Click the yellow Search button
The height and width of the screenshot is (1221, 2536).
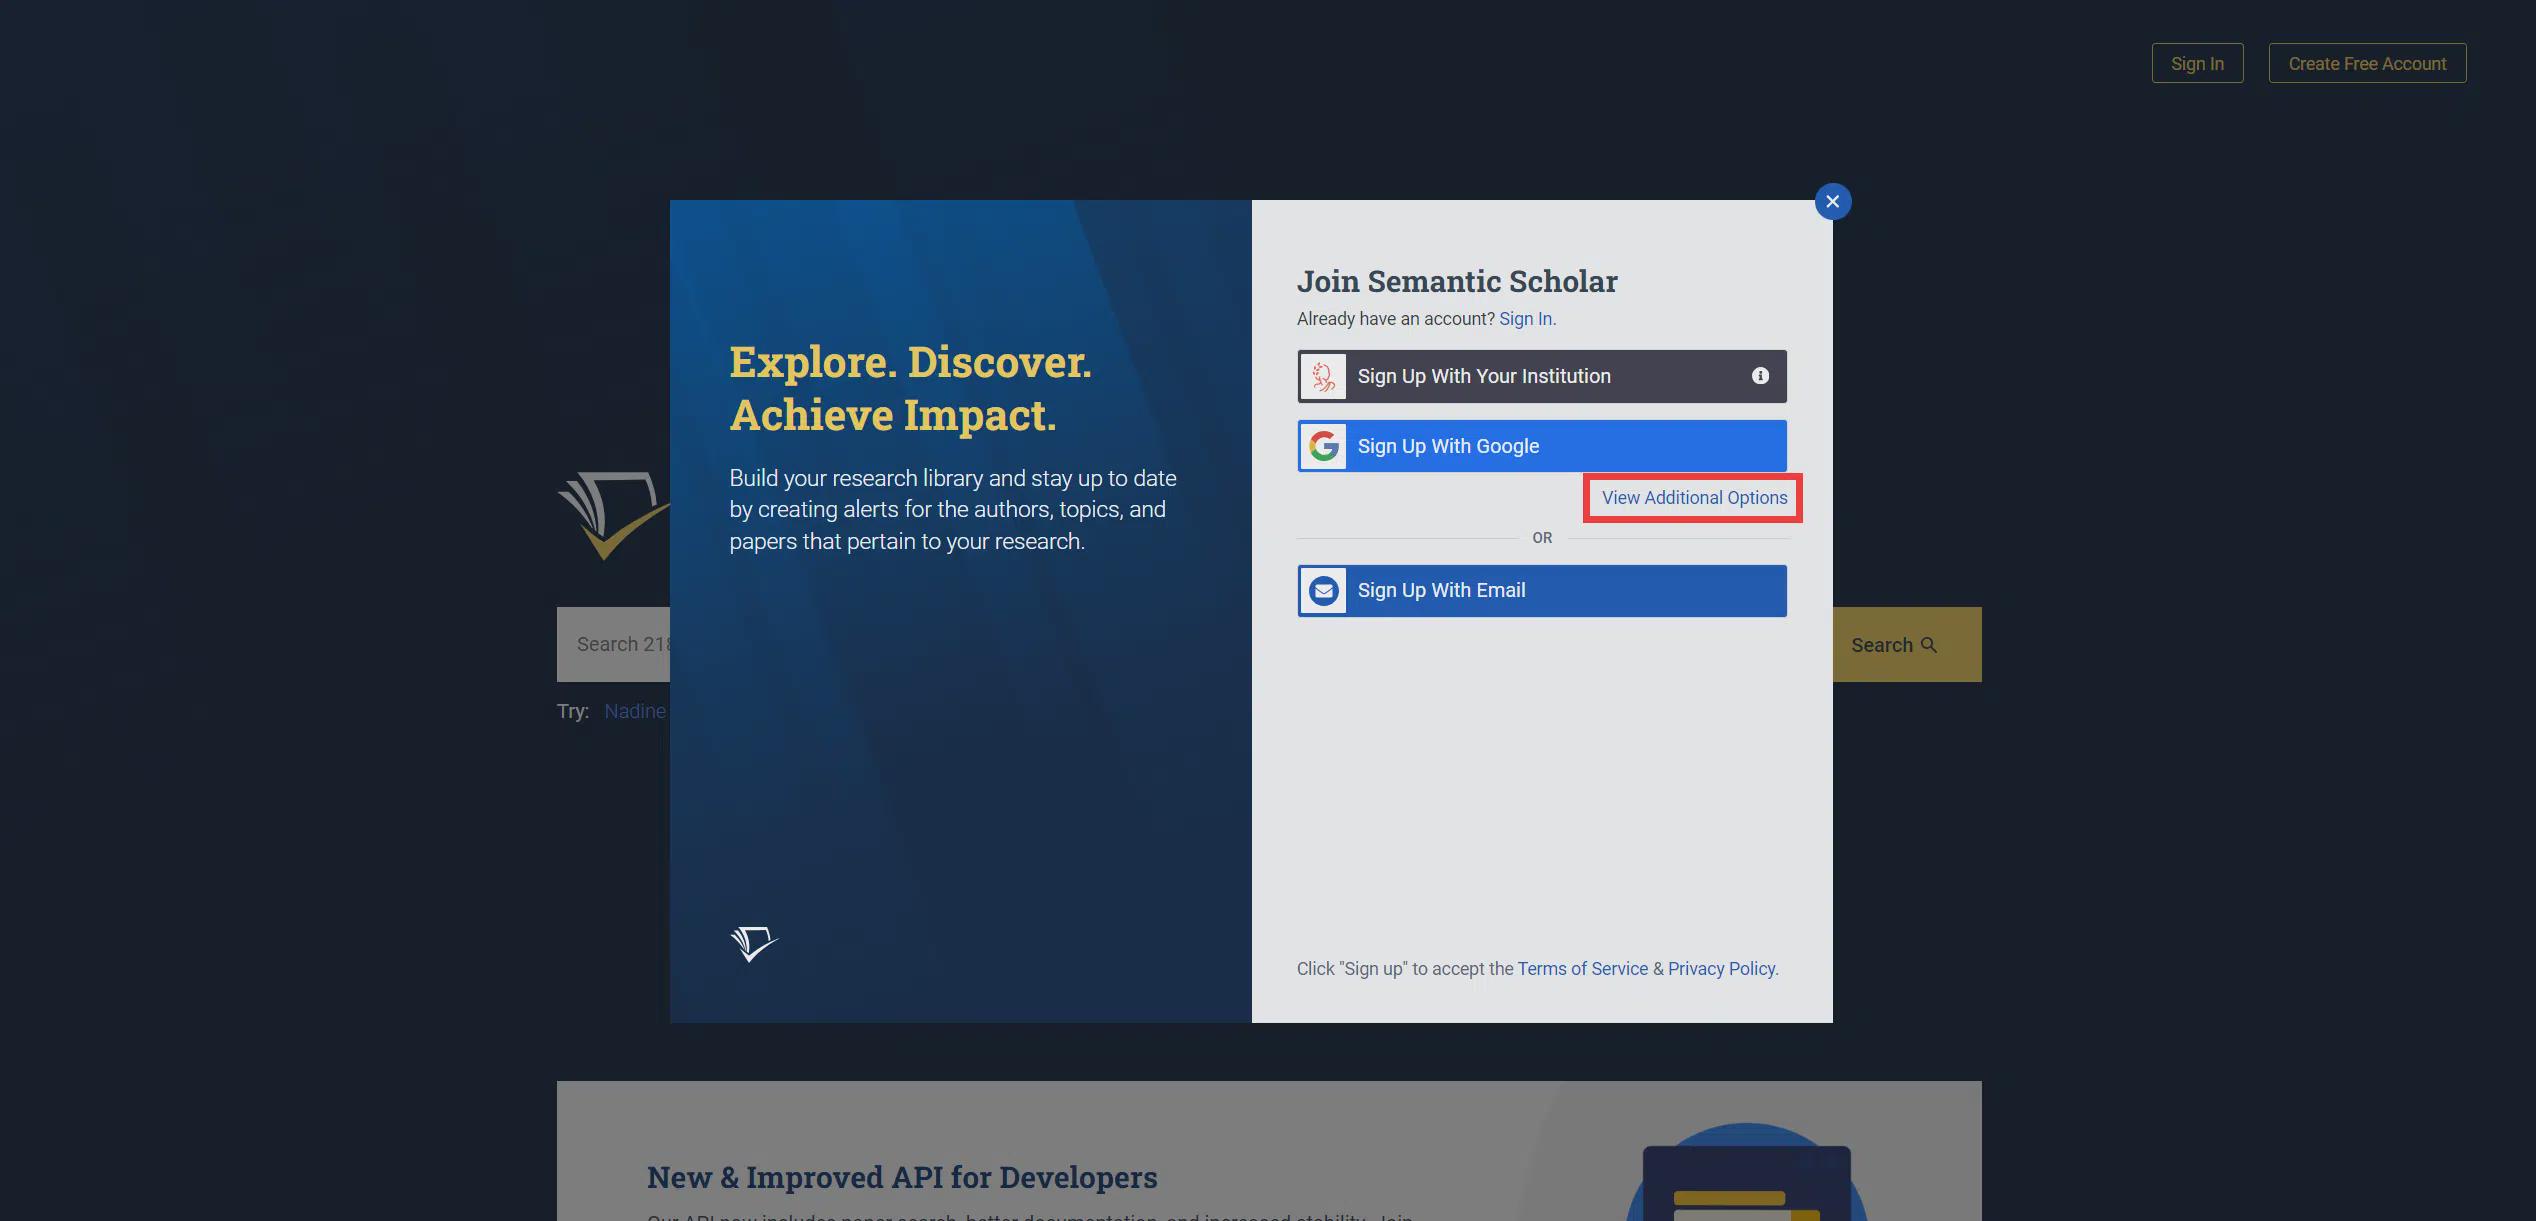pos(1906,645)
